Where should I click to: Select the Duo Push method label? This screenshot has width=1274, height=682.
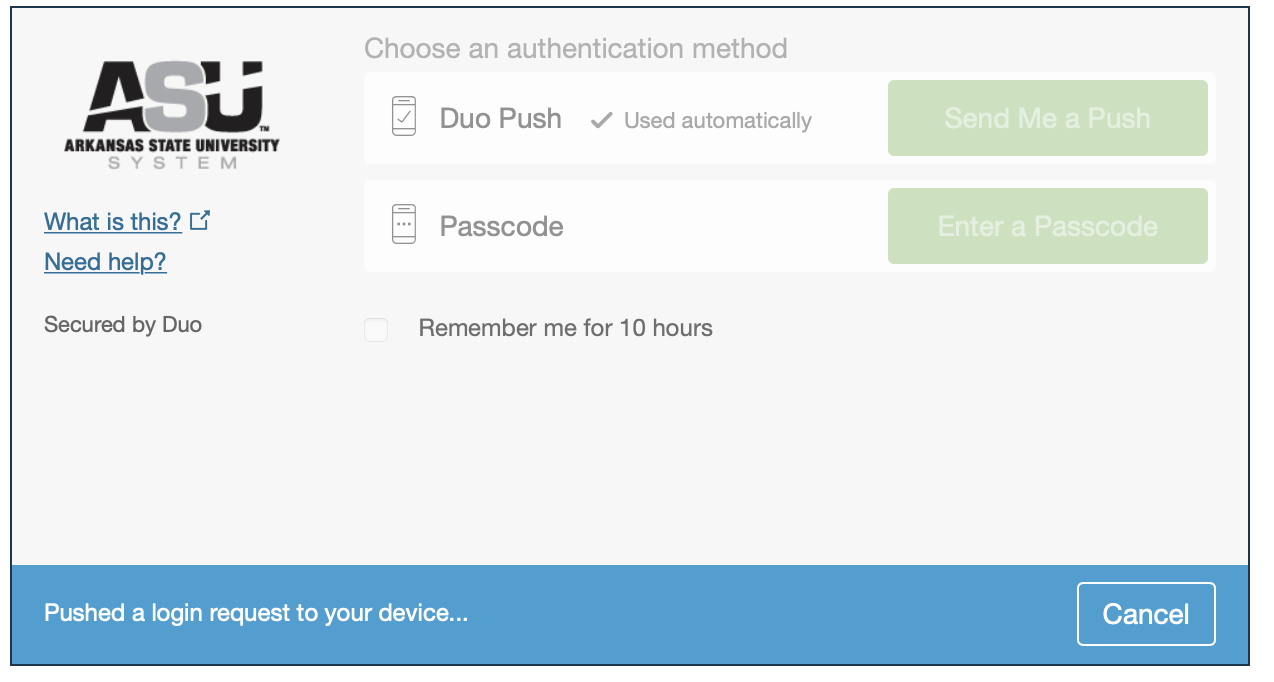pos(500,119)
